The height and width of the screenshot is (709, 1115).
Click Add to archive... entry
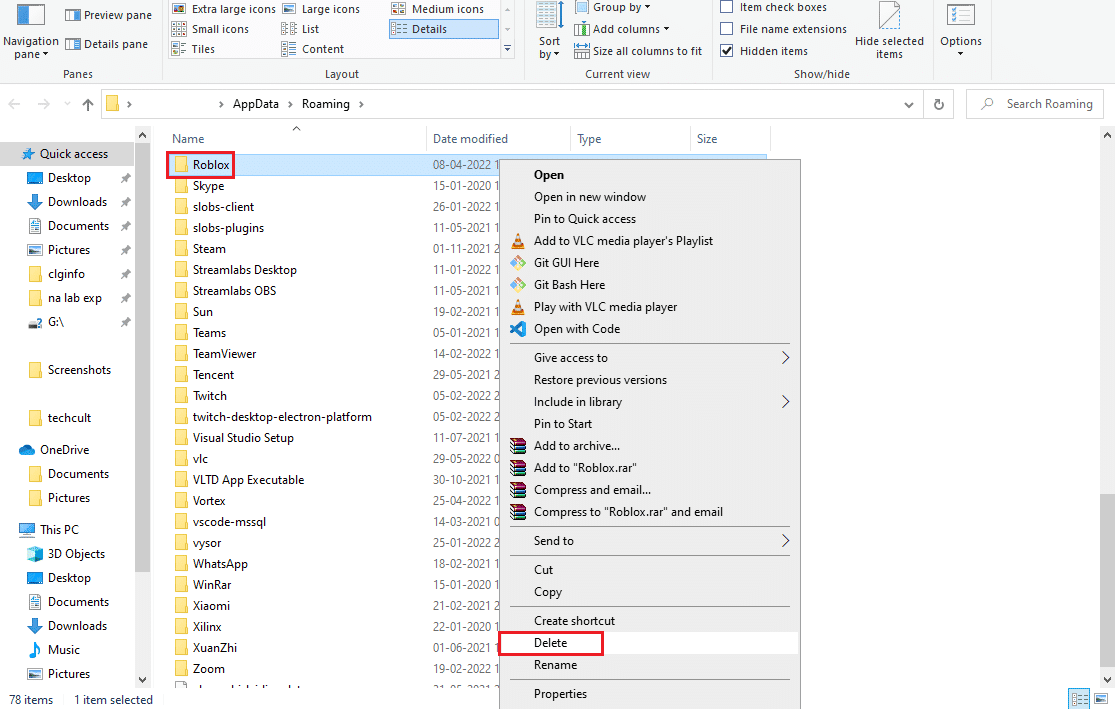(577, 446)
